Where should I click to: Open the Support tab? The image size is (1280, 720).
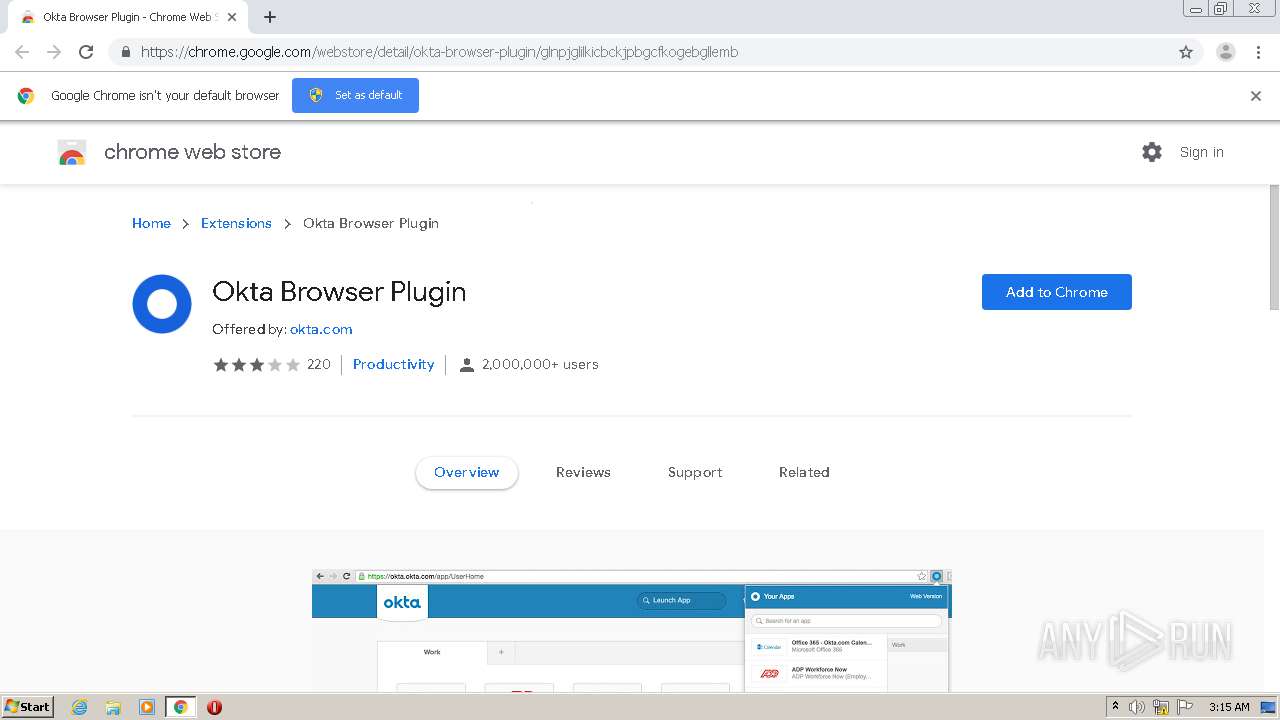click(695, 472)
